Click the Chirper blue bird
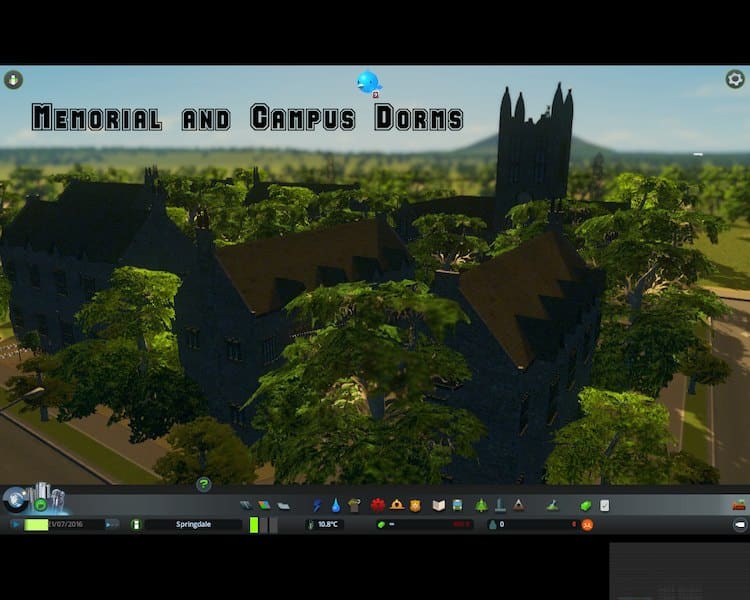Viewport: 750px width, 600px height. click(x=368, y=82)
